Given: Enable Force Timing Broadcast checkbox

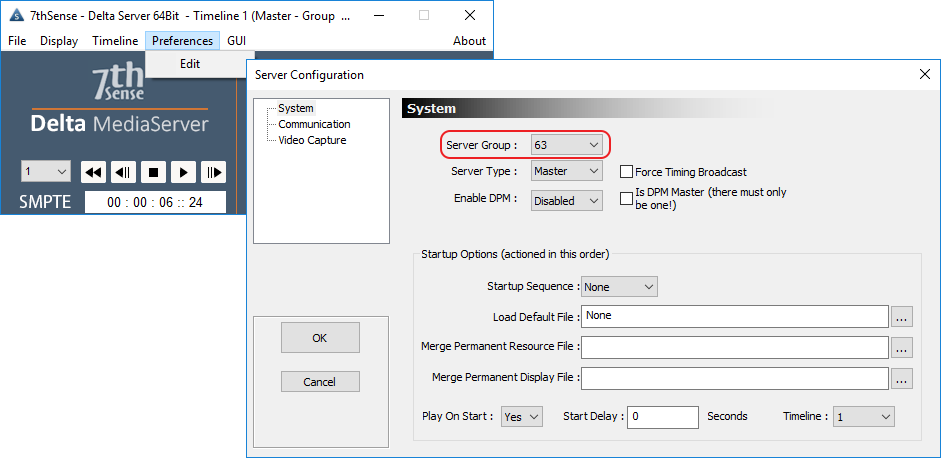Looking at the screenshot, I should coord(627,172).
